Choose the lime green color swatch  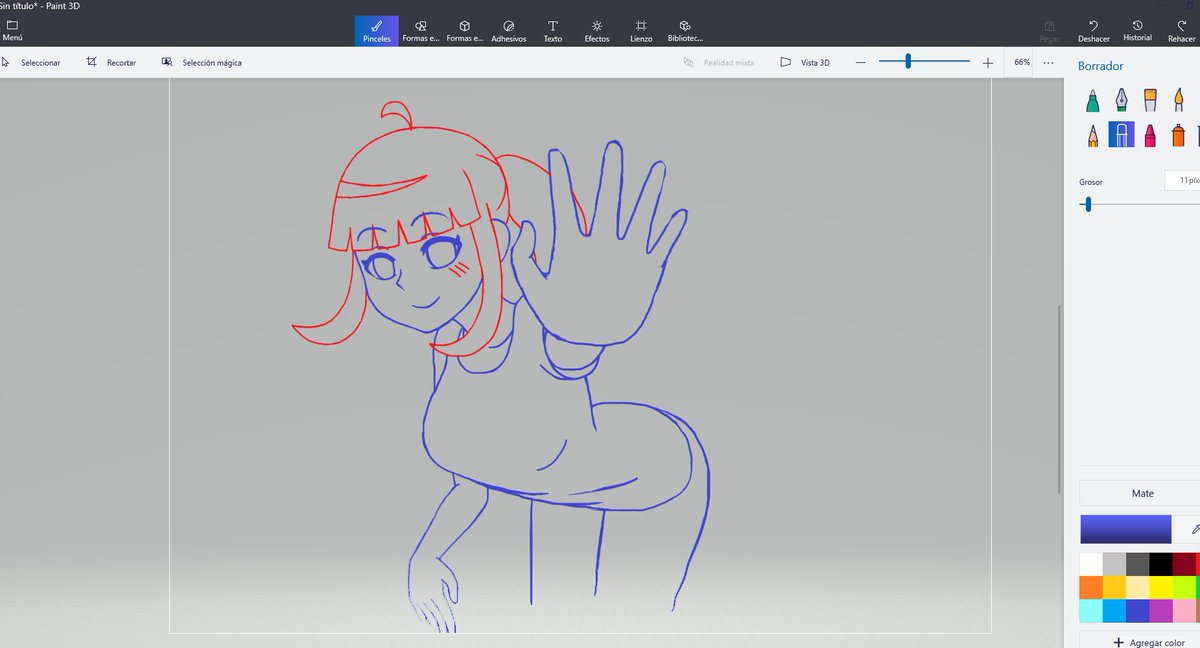coord(1183,587)
